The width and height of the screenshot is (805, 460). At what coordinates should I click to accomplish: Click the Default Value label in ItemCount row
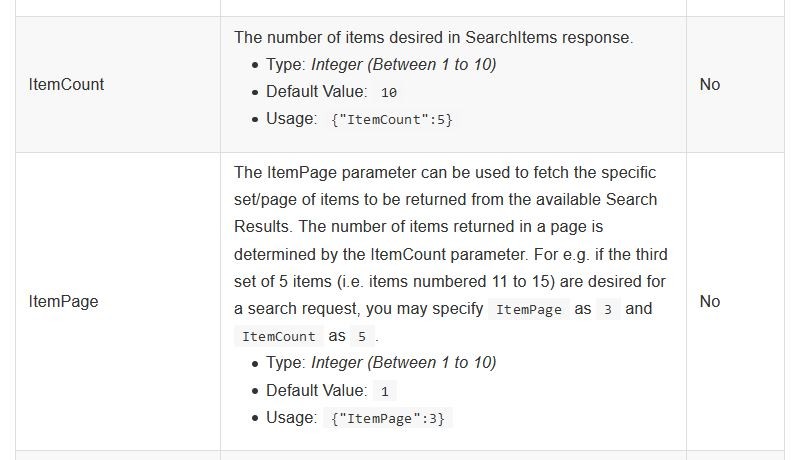click(x=316, y=92)
